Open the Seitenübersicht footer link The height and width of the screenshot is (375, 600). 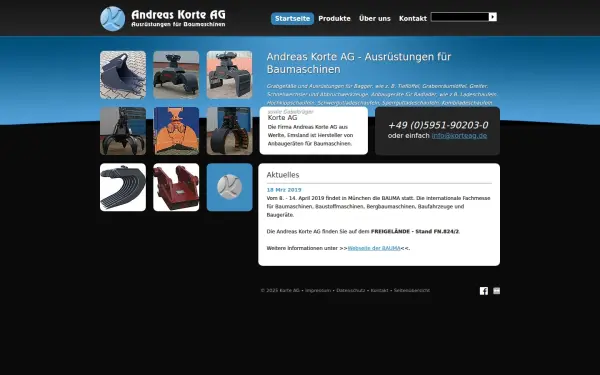coord(412,290)
